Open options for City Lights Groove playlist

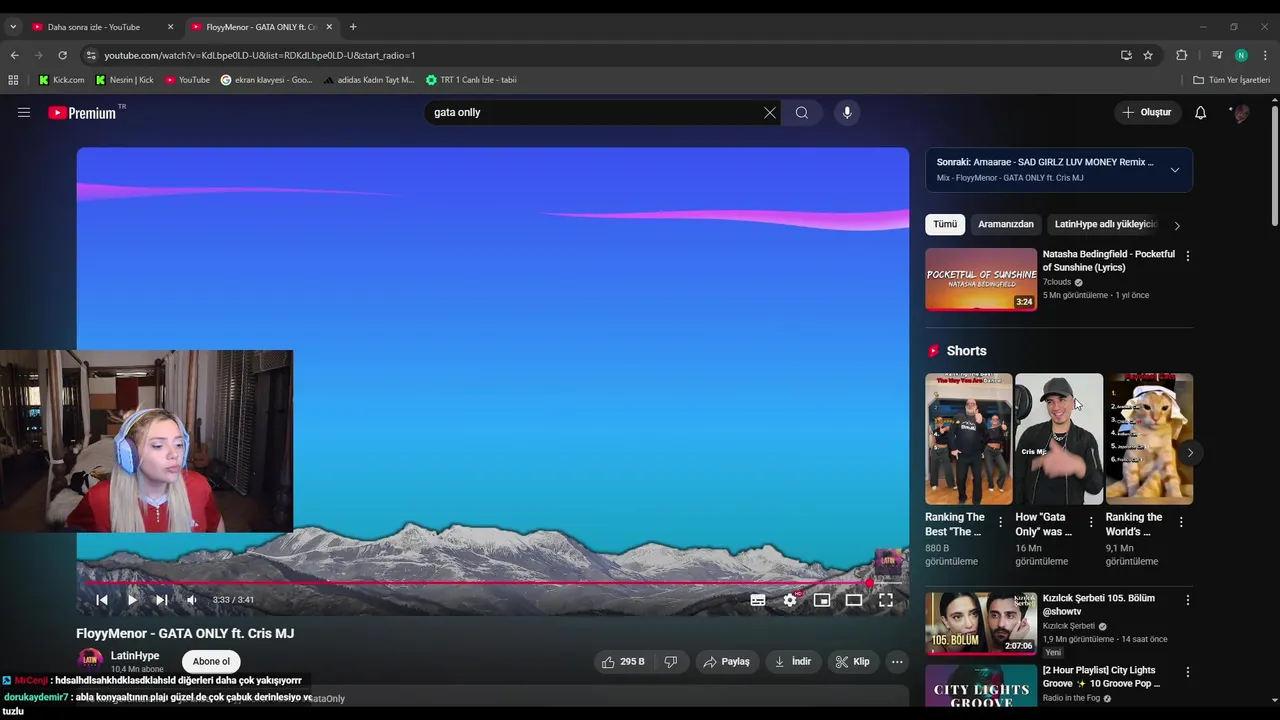(x=1187, y=672)
